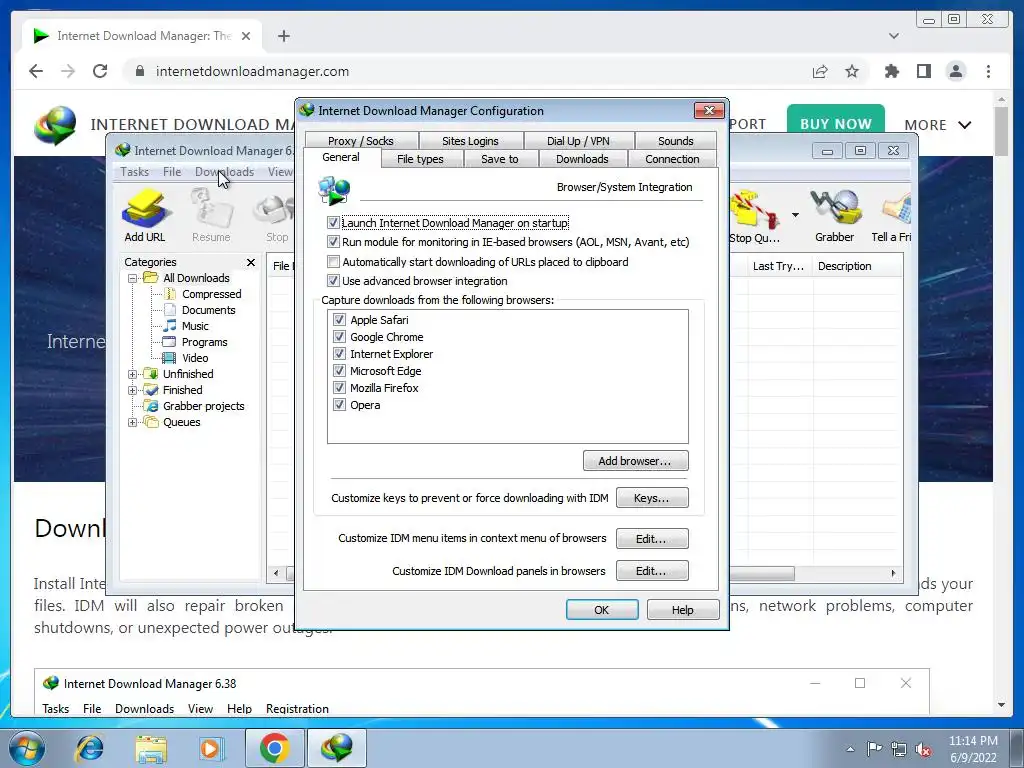This screenshot has width=1024, height=768.
Task: Switch to Proxy / Socks tab
Action: (360, 140)
